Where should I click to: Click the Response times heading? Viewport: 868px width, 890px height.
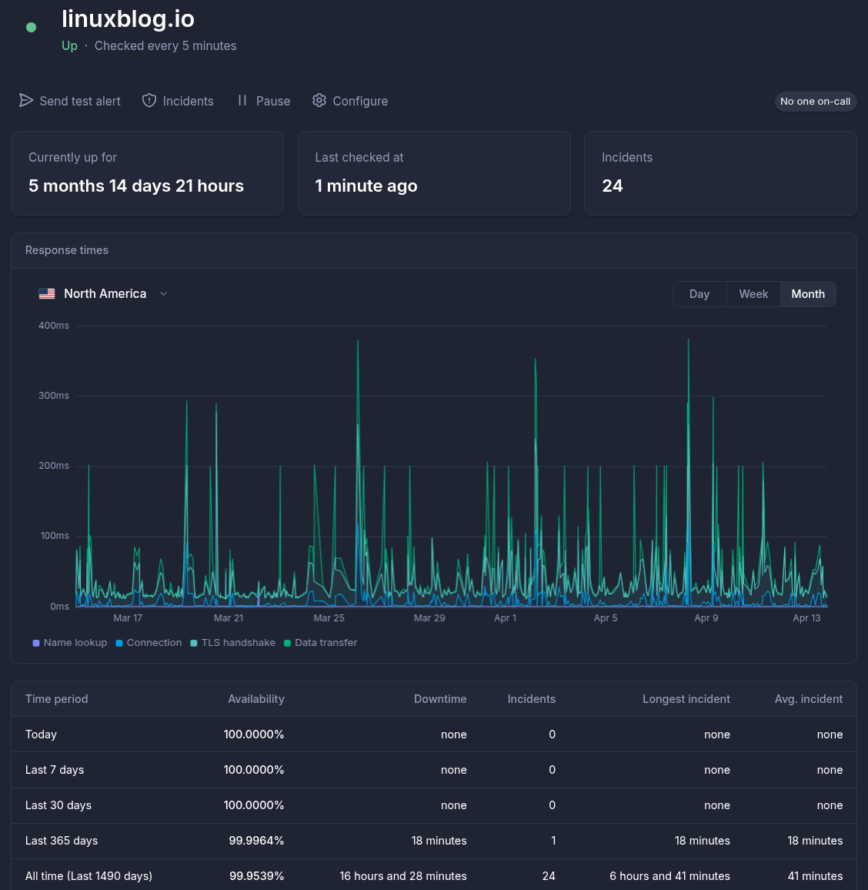click(66, 250)
